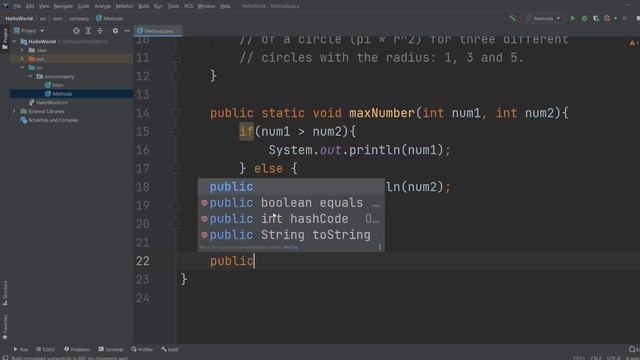Open the Tools menu
The width and height of the screenshot is (640, 360).
(173, 6)
